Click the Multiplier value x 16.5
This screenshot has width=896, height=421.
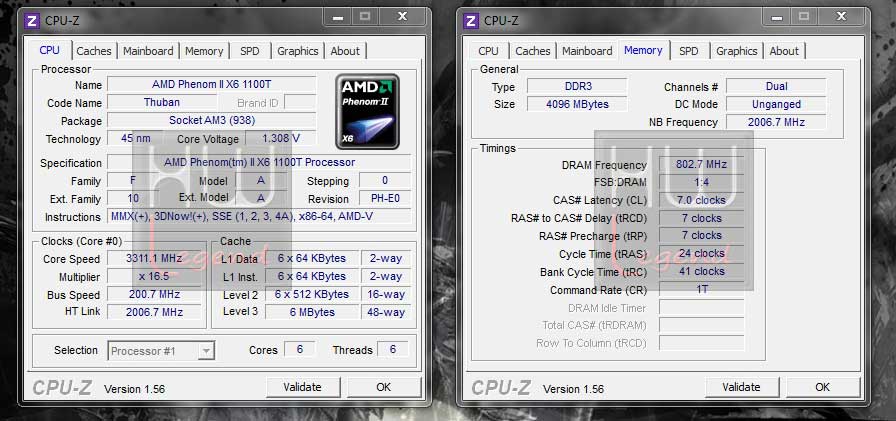point(154,276)
